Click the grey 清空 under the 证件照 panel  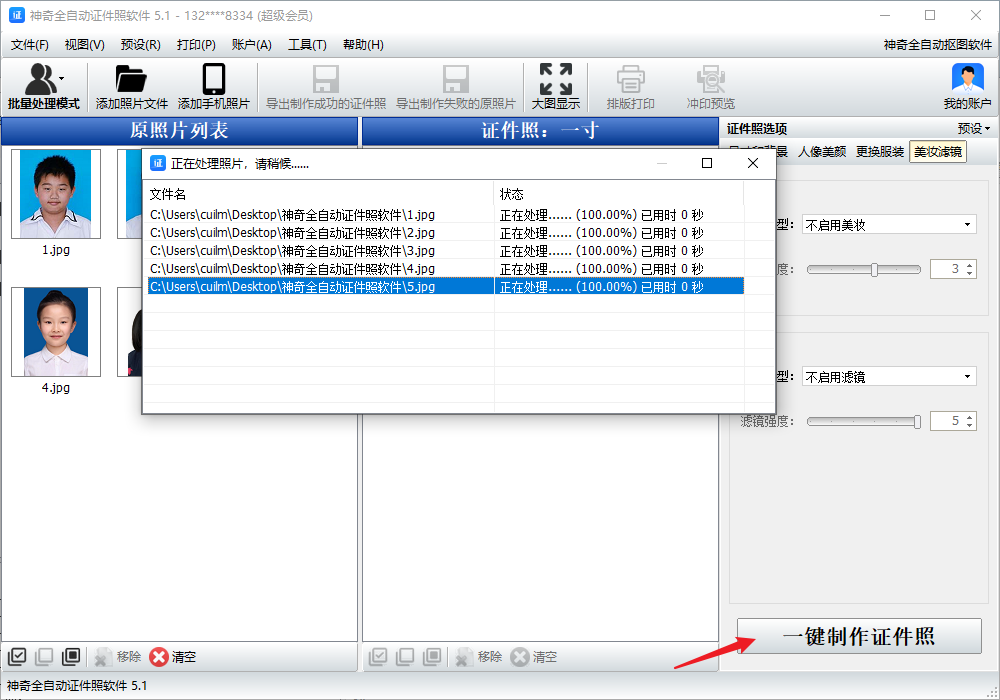pyautogui.click(x=534, y=657)
